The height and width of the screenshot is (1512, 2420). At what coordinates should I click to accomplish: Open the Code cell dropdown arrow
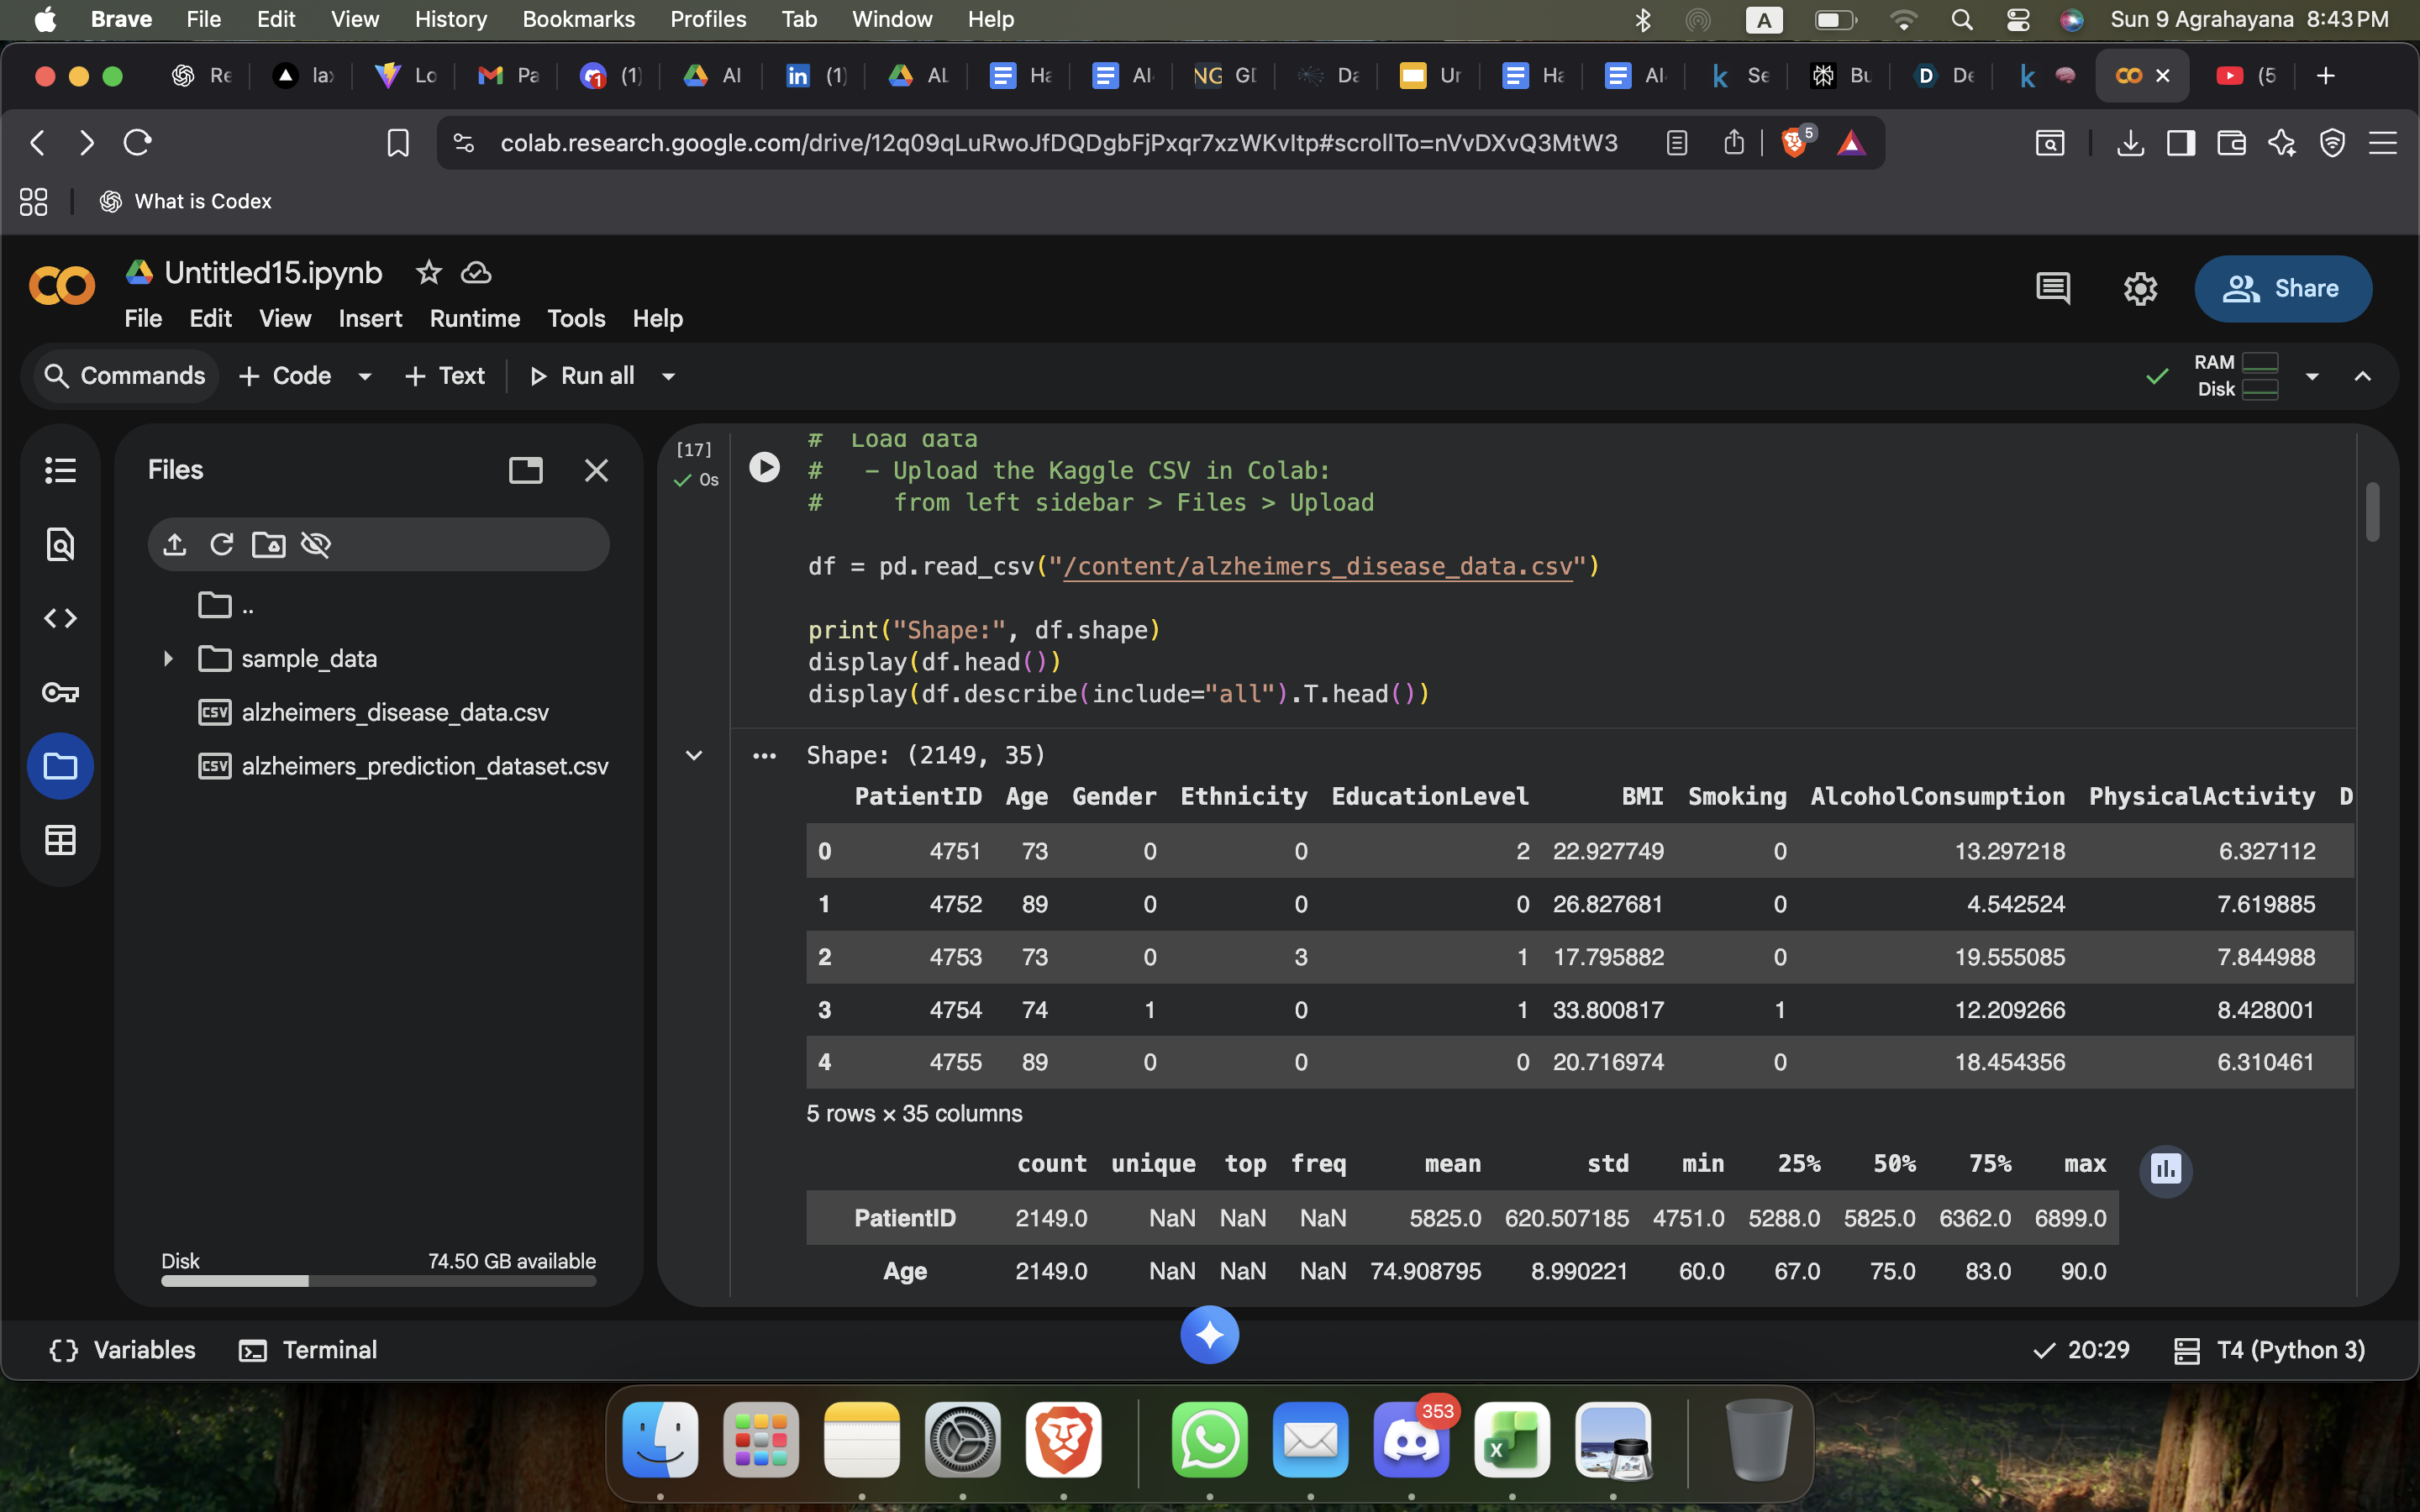[365, 377]
